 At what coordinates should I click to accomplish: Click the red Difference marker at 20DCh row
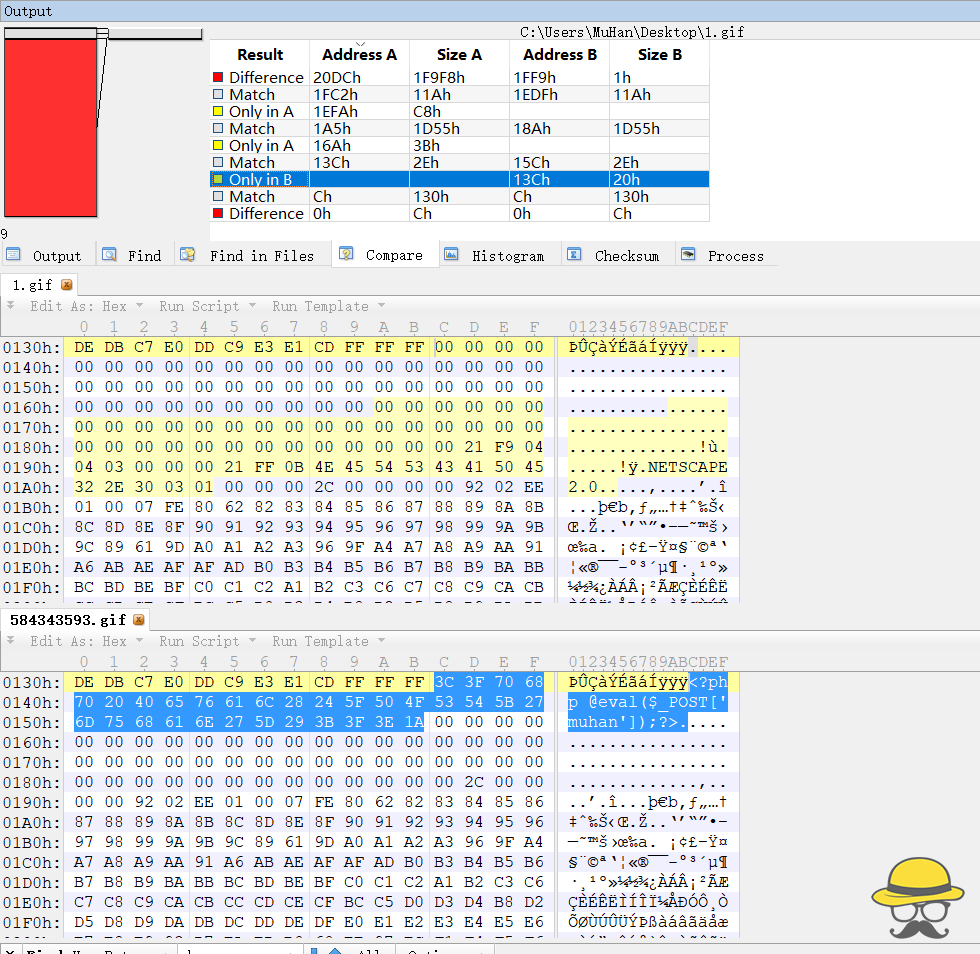click(x=218, y=77)
